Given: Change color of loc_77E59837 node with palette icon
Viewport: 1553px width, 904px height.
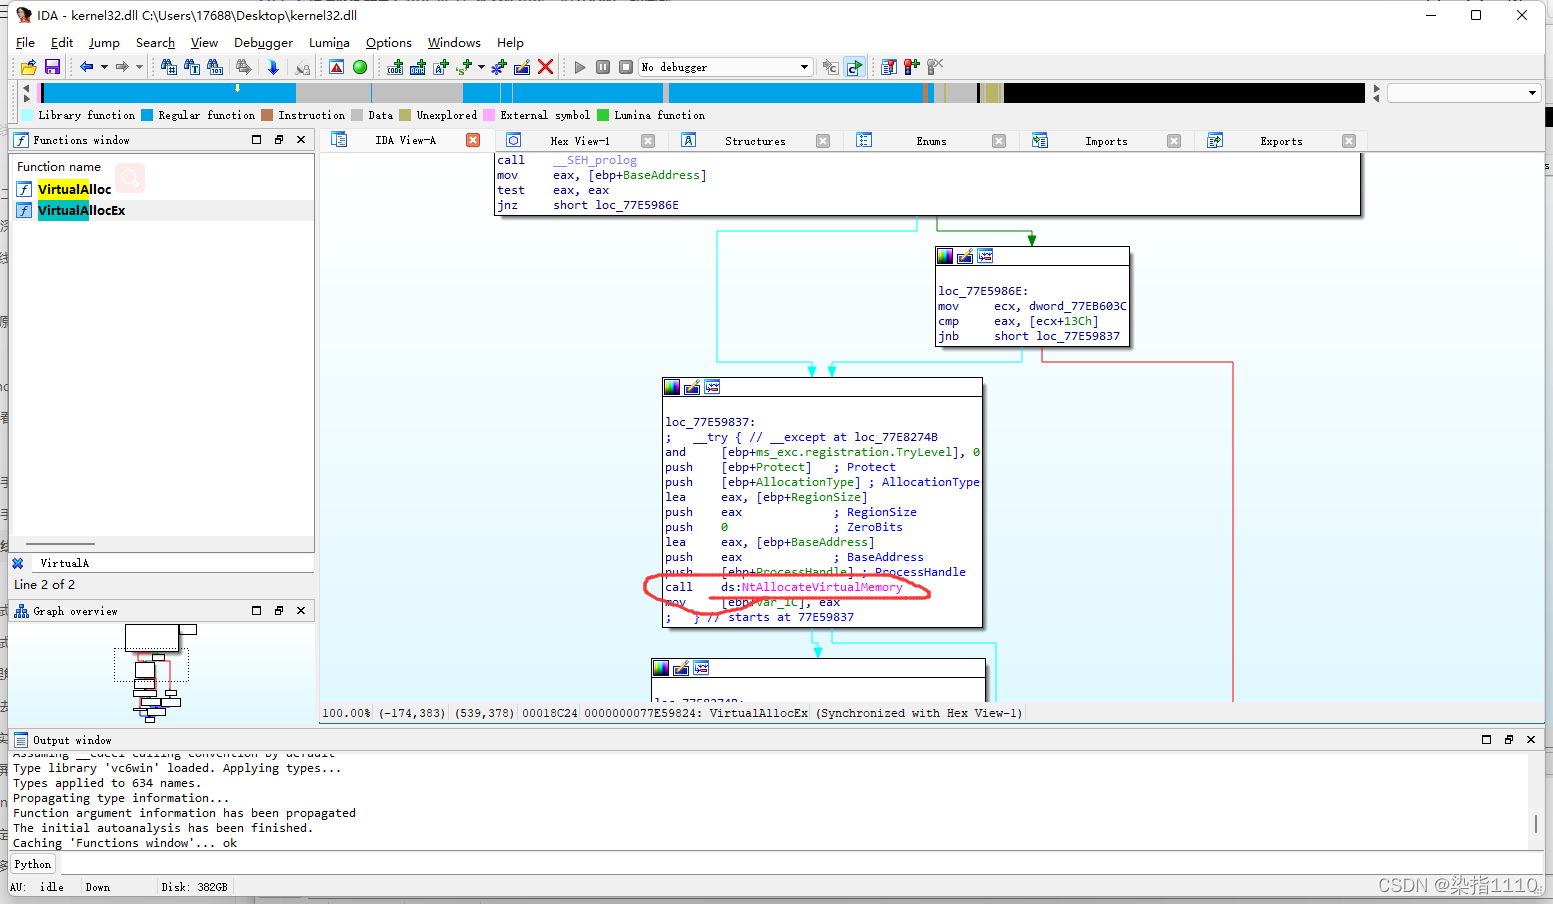Looking at the screenshot, I should click(672, 387).
